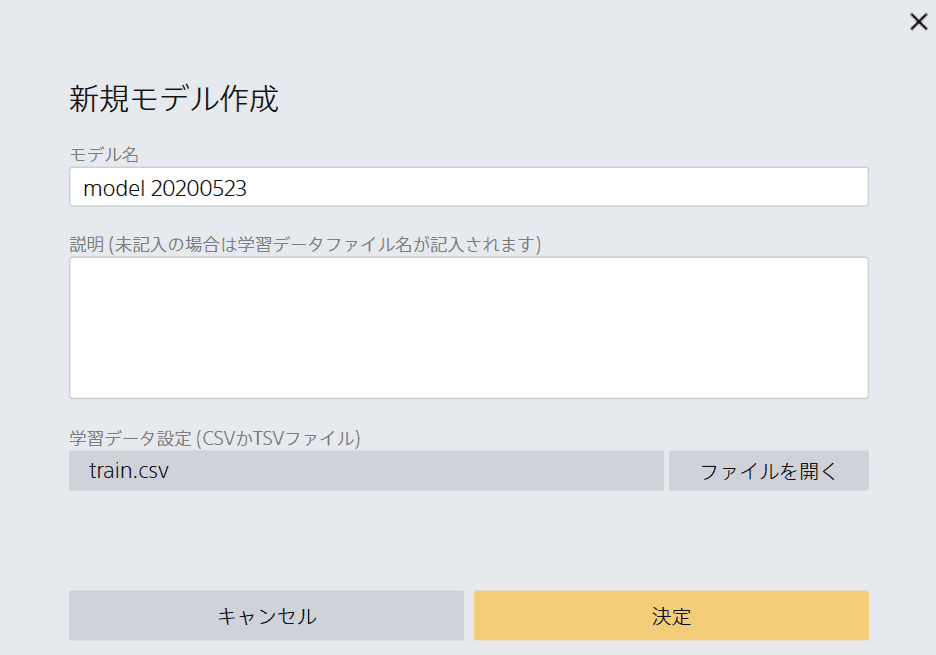Abort the dialog using キャンセル button
The width and height of the screenshot is (936, 655).
(266, 616)
